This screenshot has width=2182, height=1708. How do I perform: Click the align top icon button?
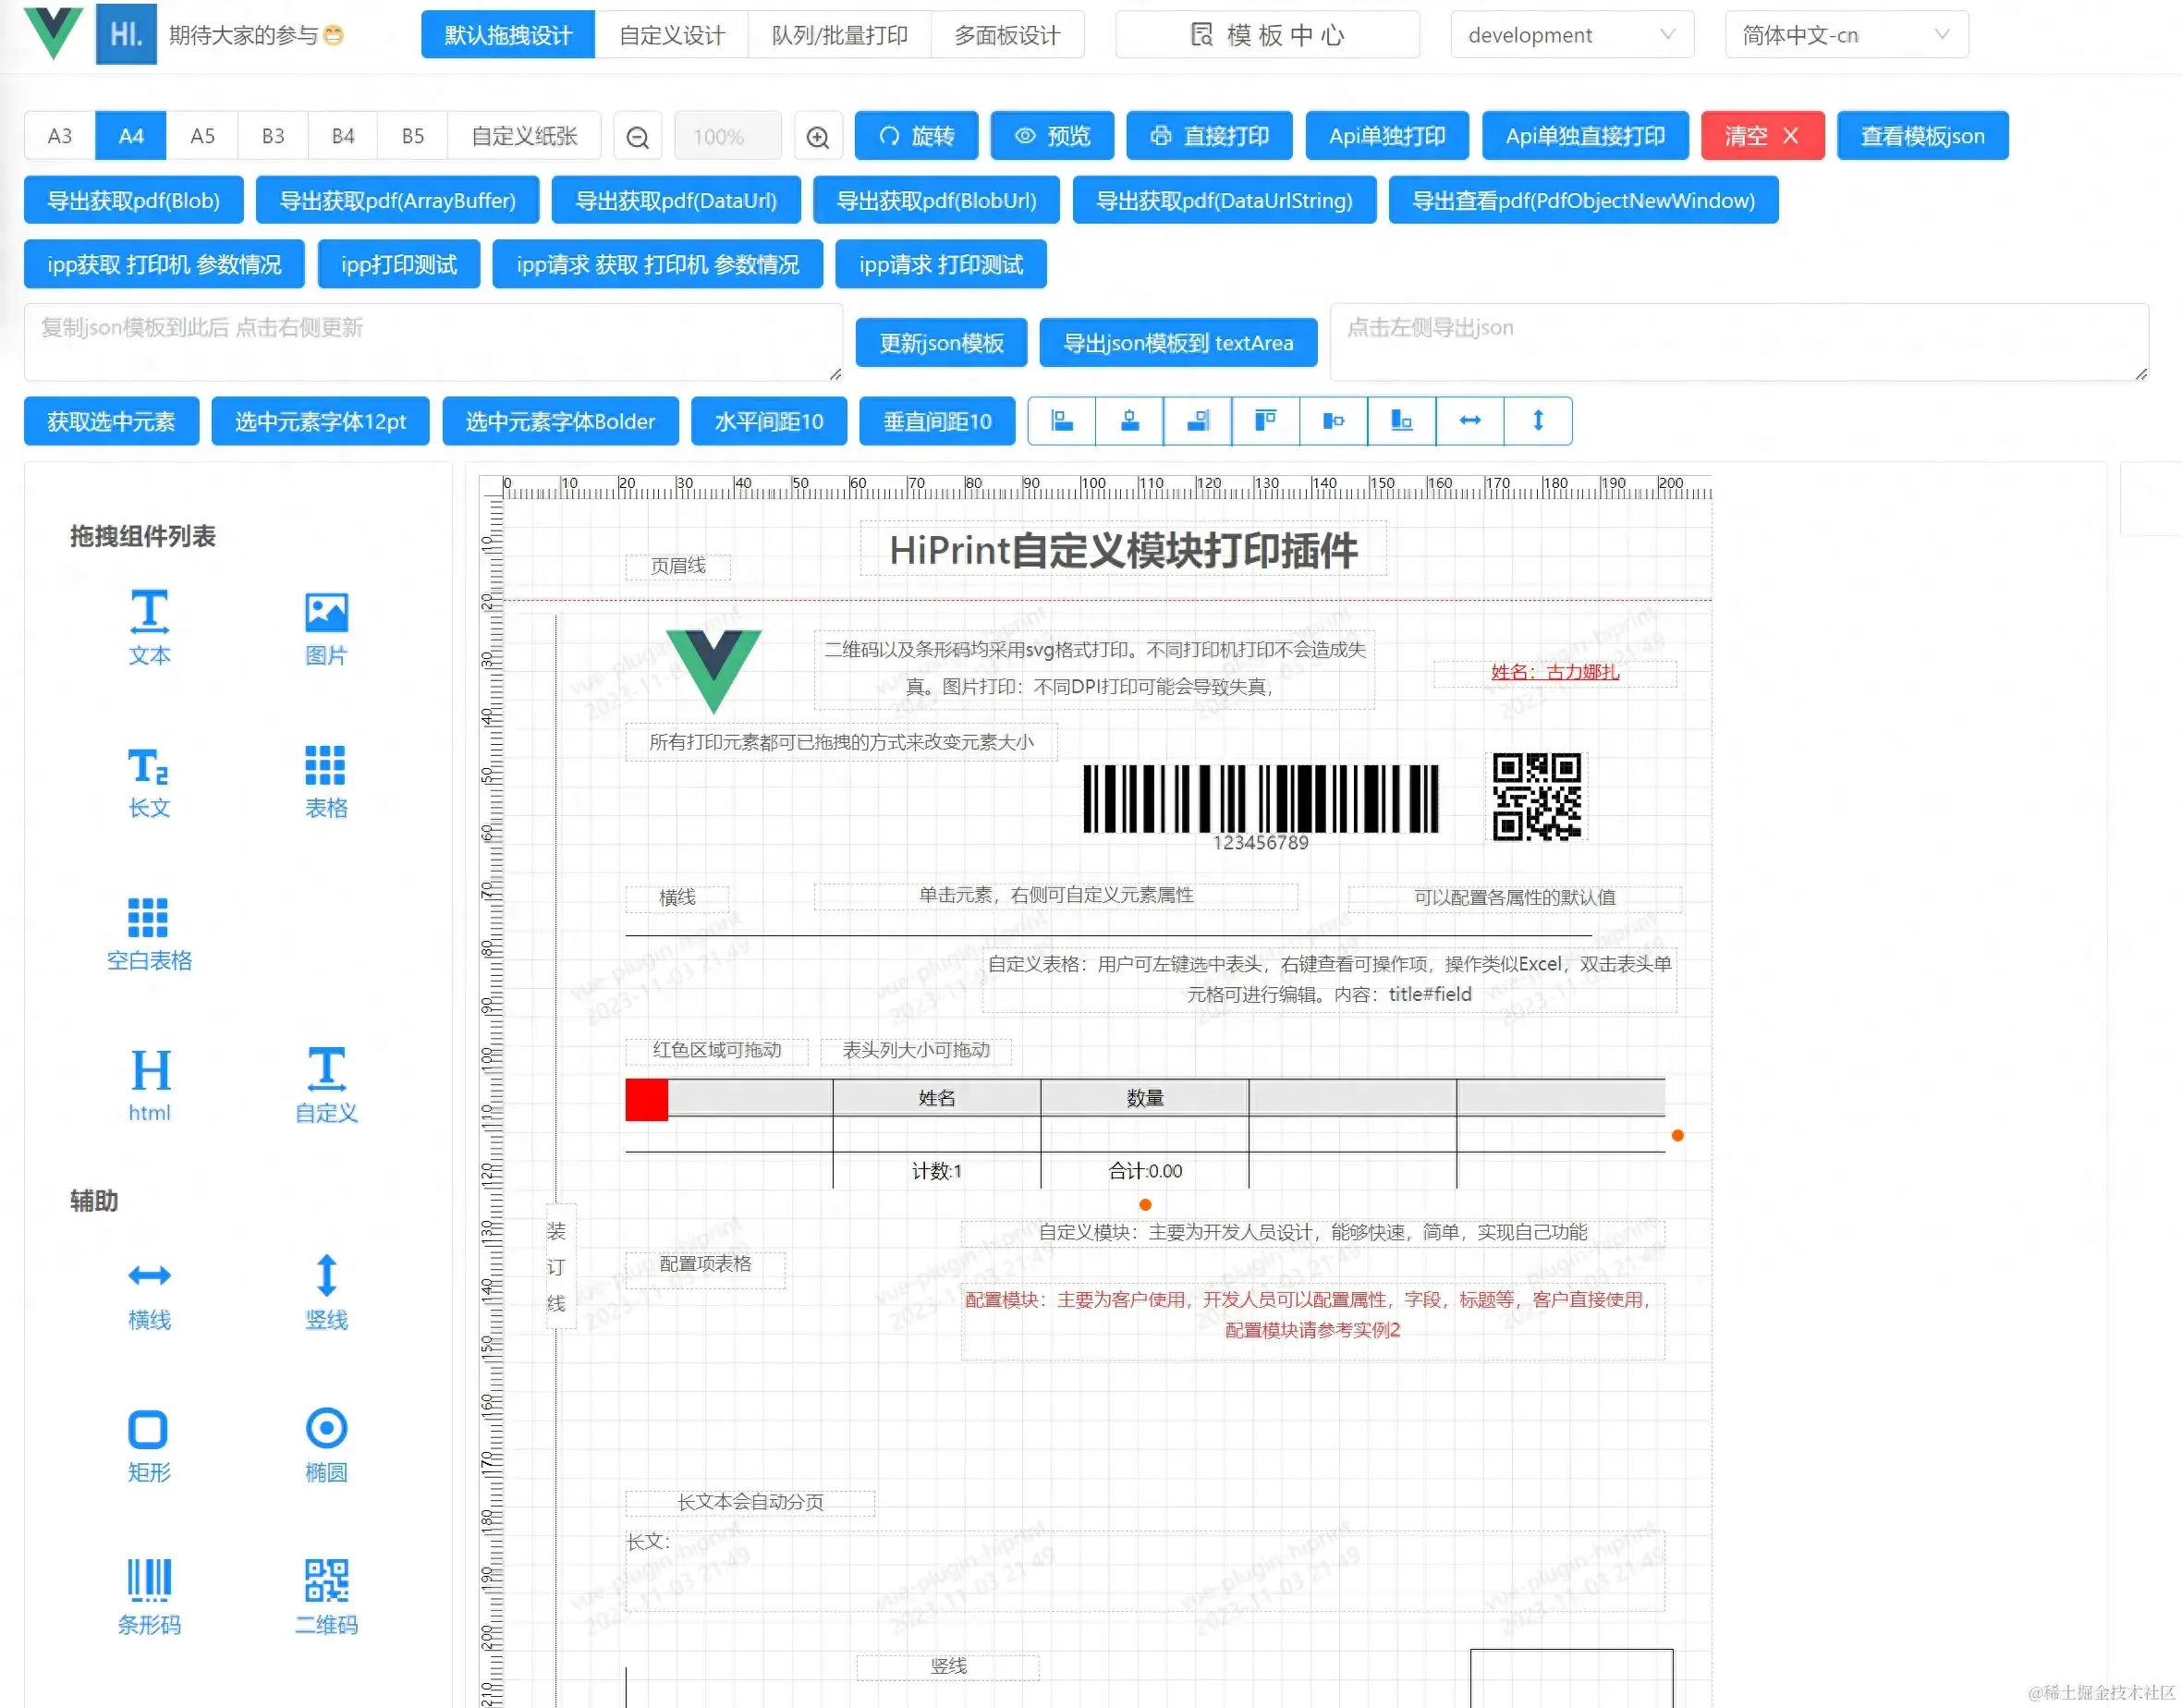click(x=1266, y=421)
